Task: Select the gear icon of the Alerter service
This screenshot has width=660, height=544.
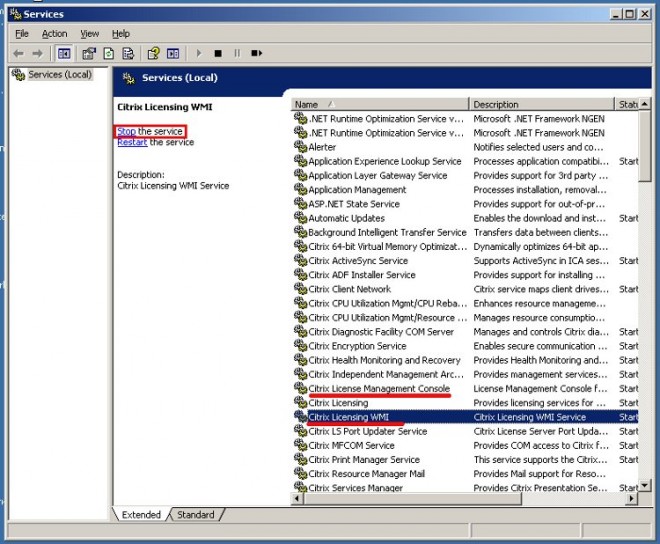Action: 301,146
